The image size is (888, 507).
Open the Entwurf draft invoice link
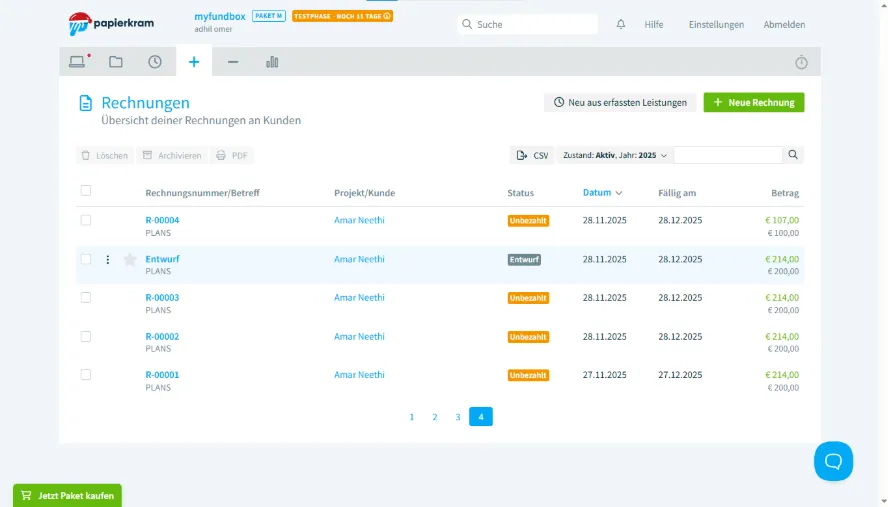pyautogui.click(x=162, y=259)
